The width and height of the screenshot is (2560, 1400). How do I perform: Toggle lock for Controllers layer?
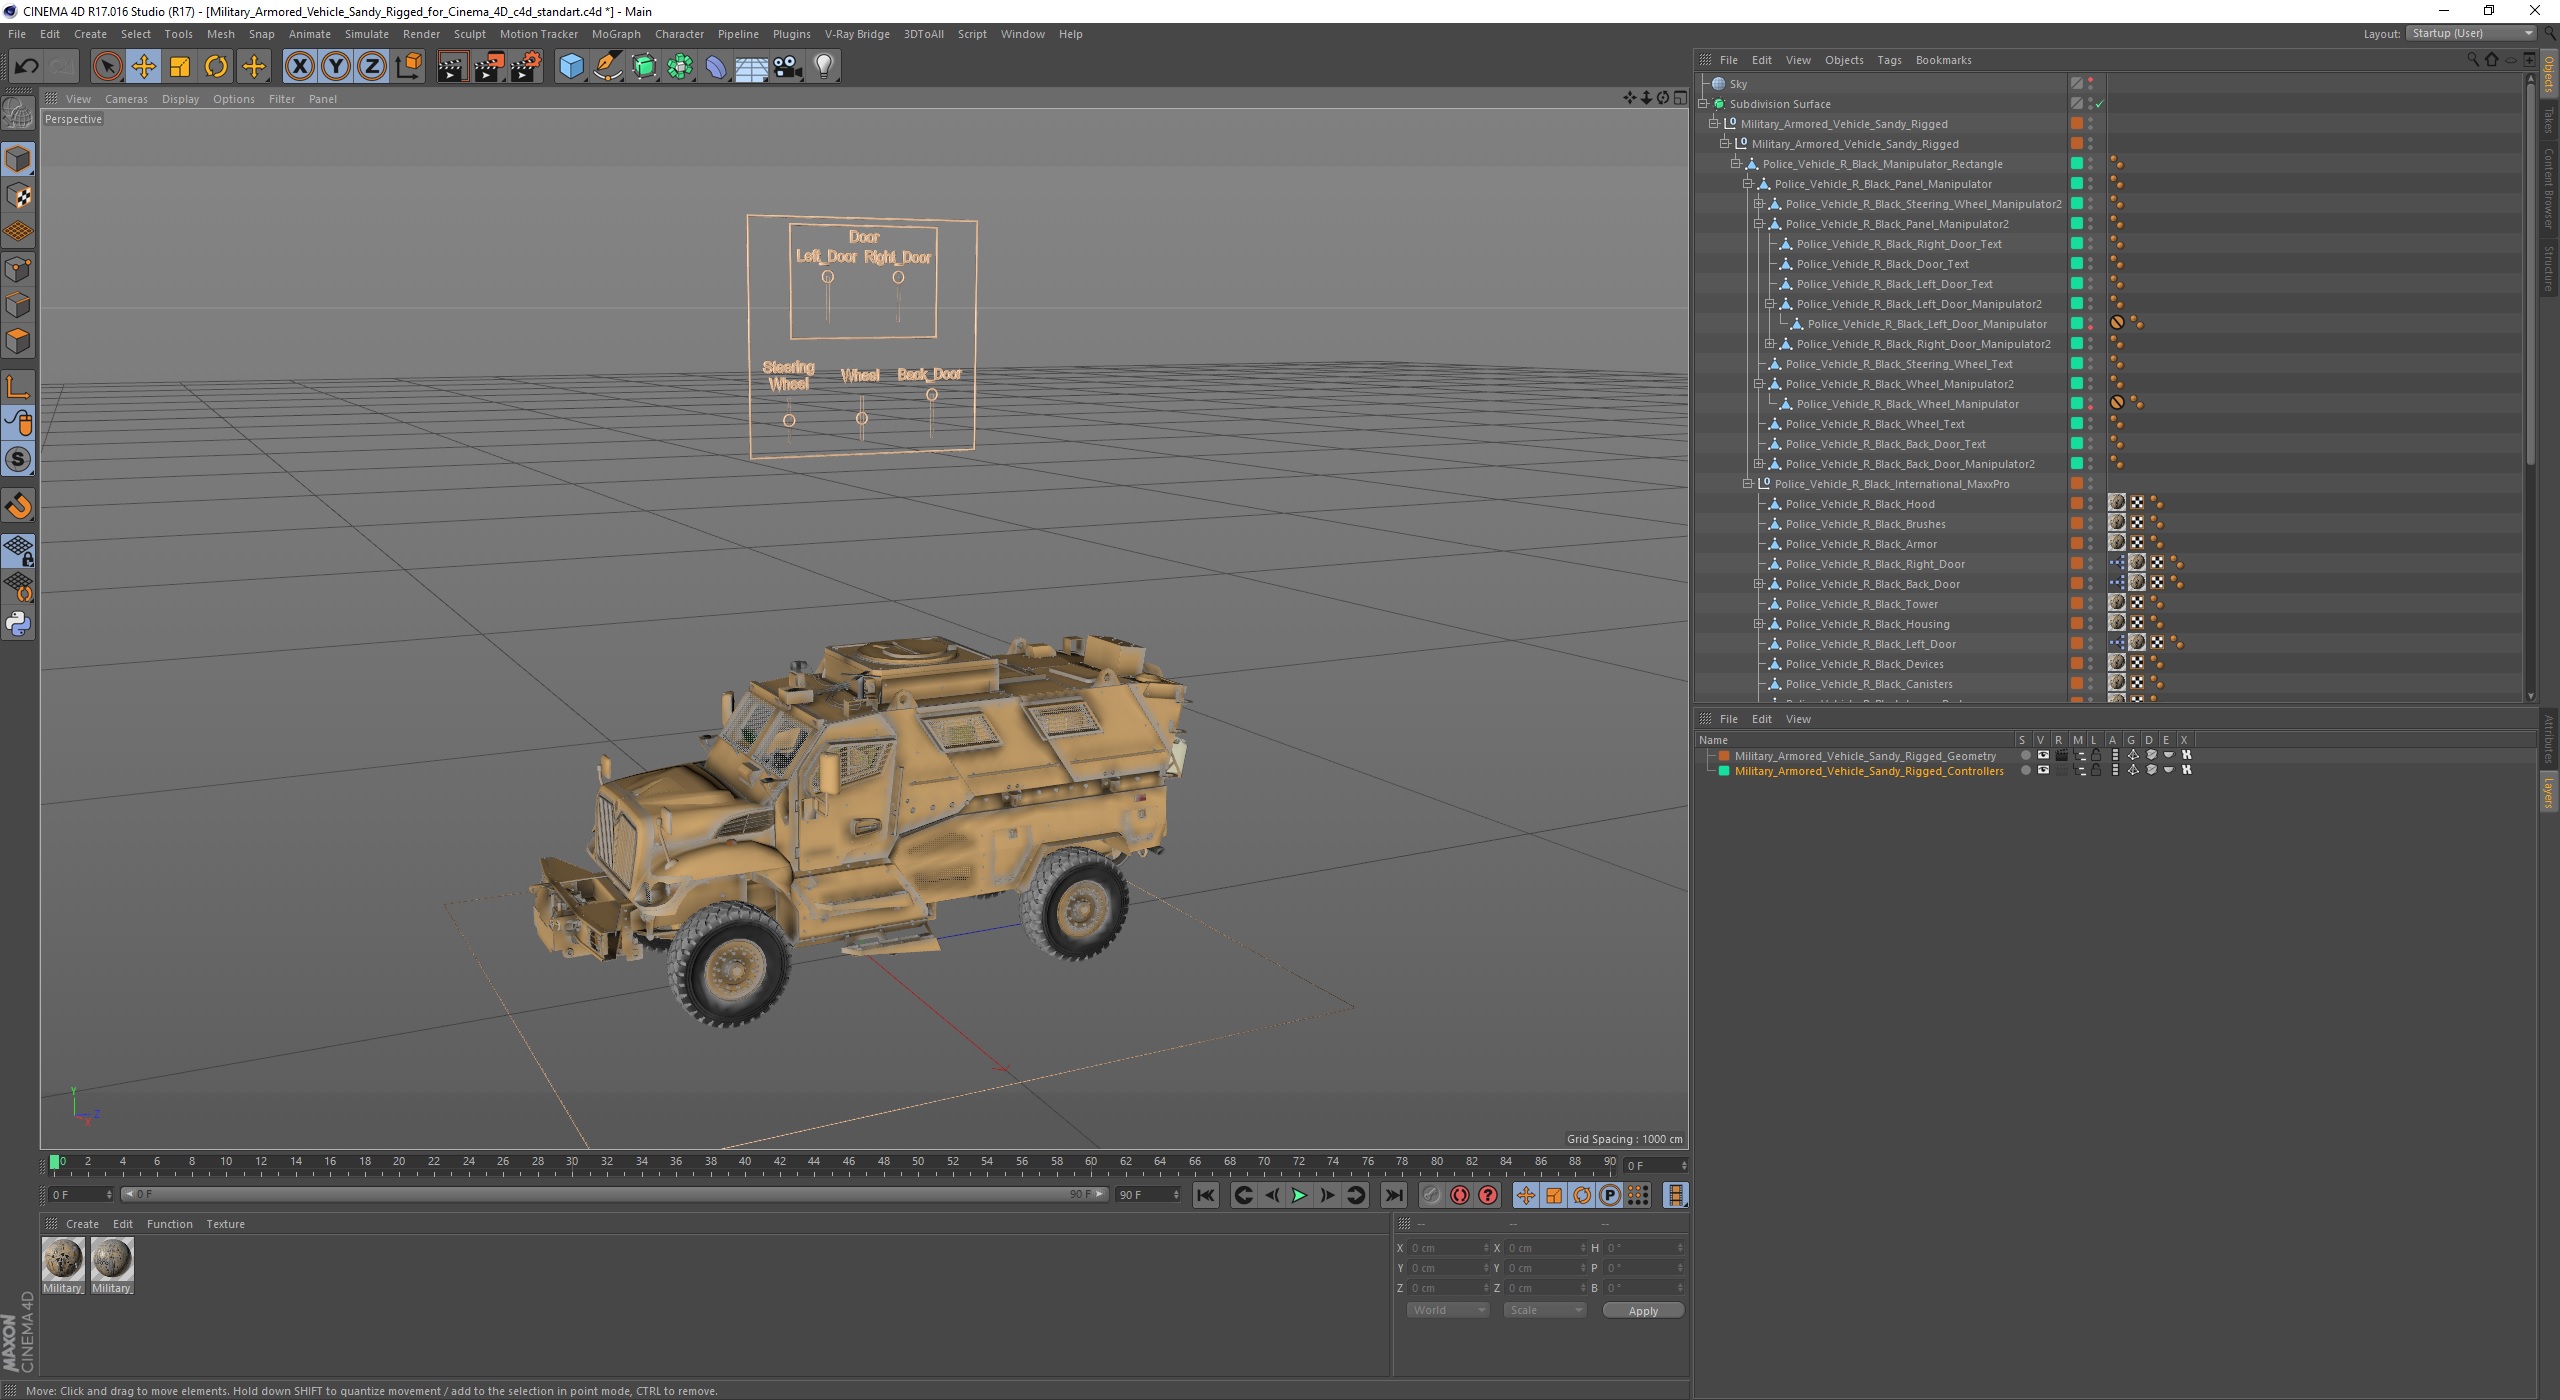(x=2096, y=771)
